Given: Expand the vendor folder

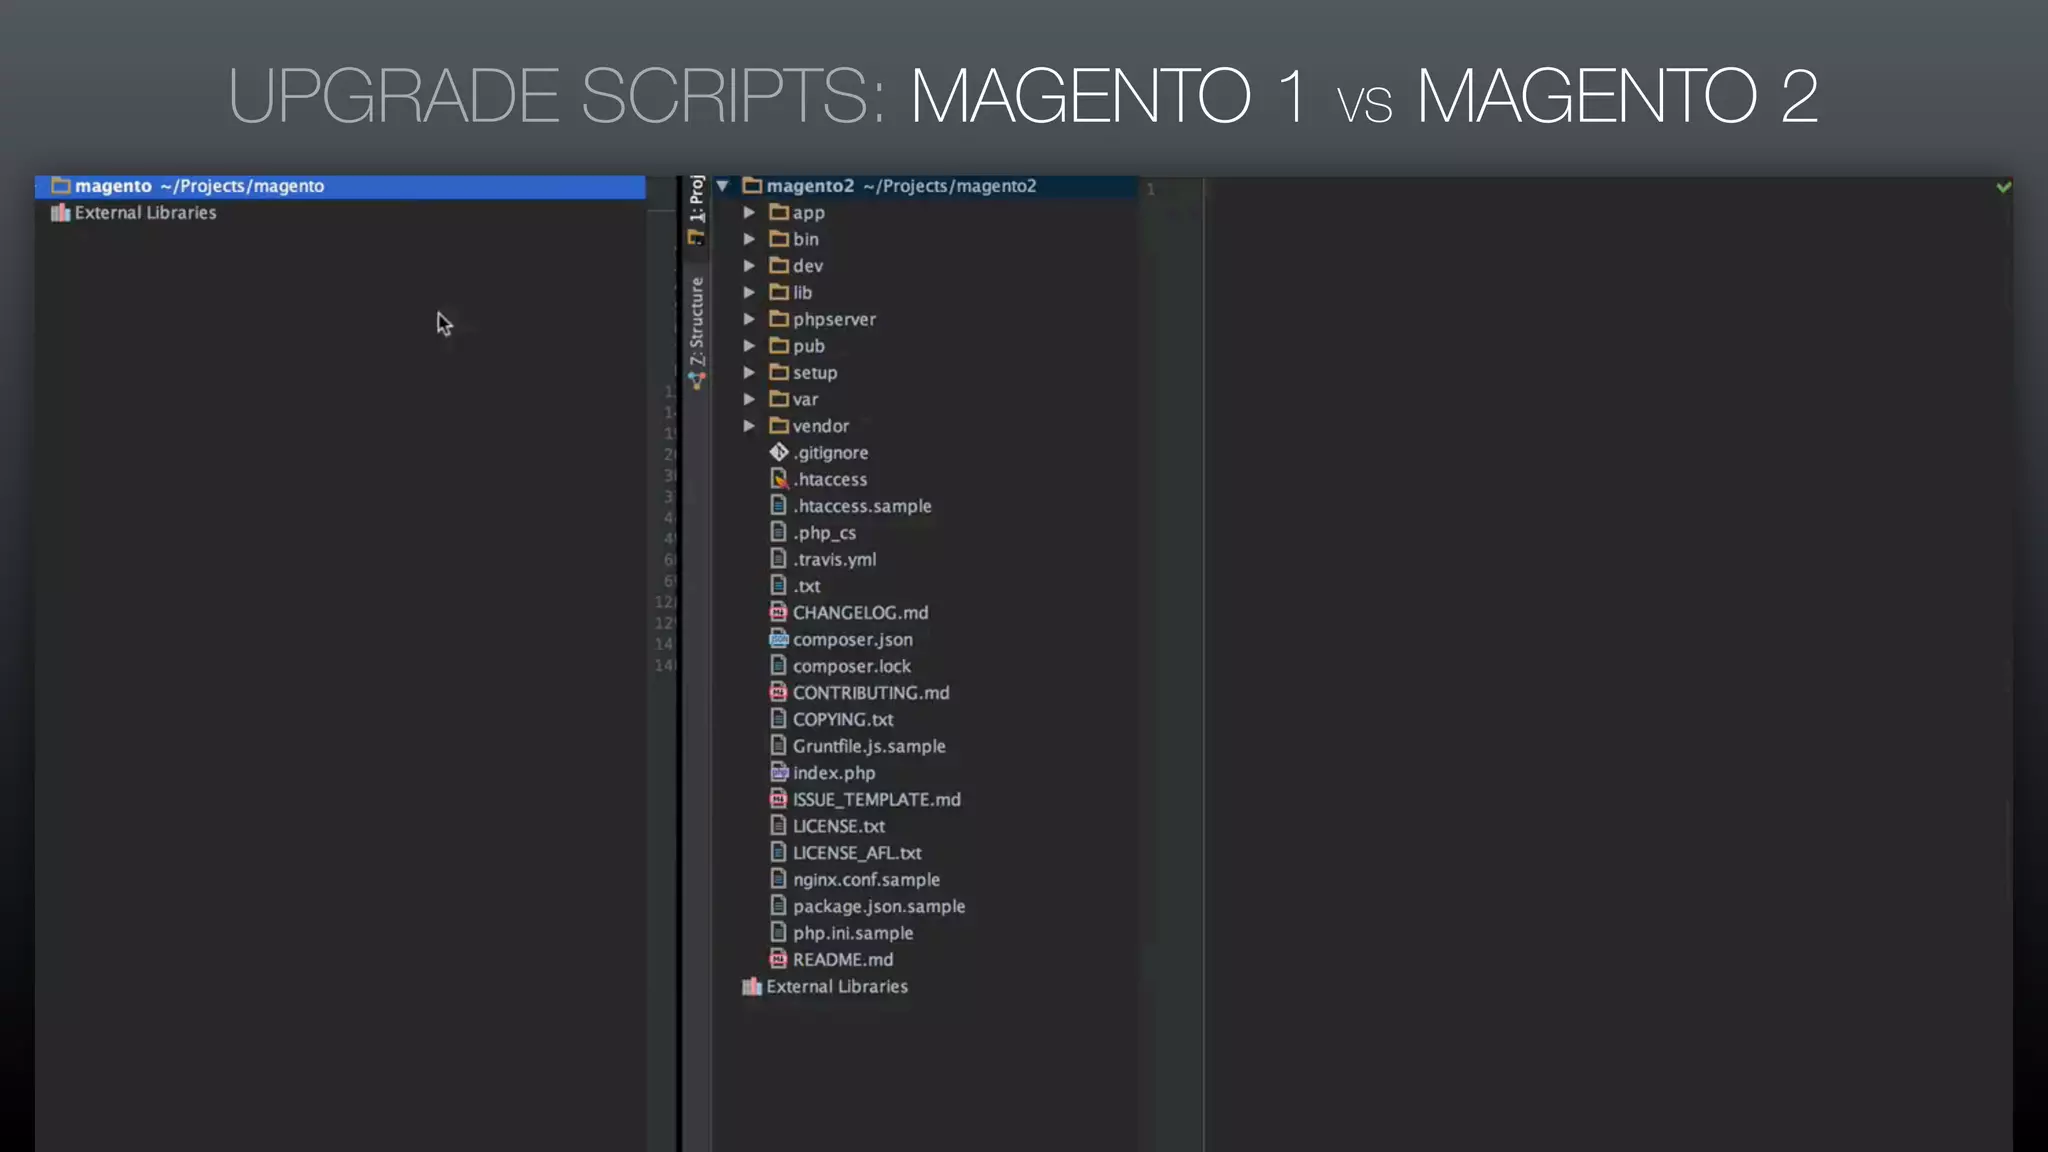Looking at the screenshot, I should 749,426.
